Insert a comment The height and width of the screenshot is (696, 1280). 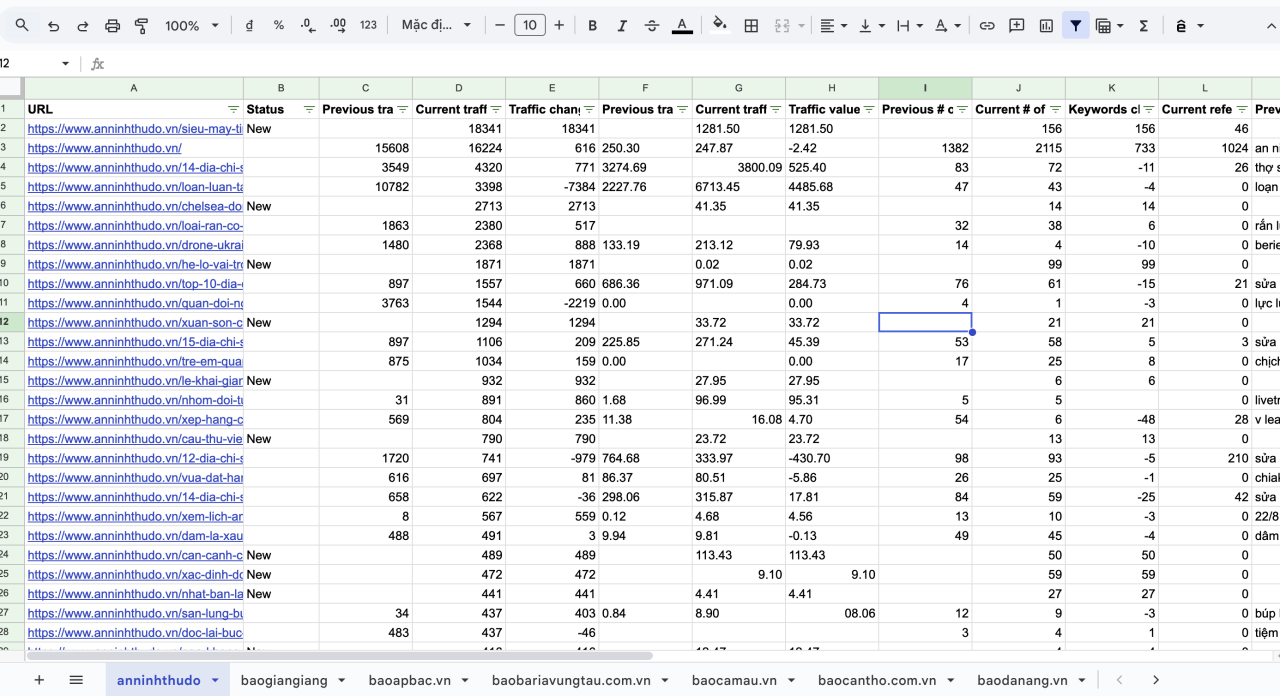pyautogui.click(x=1016, y=25)
